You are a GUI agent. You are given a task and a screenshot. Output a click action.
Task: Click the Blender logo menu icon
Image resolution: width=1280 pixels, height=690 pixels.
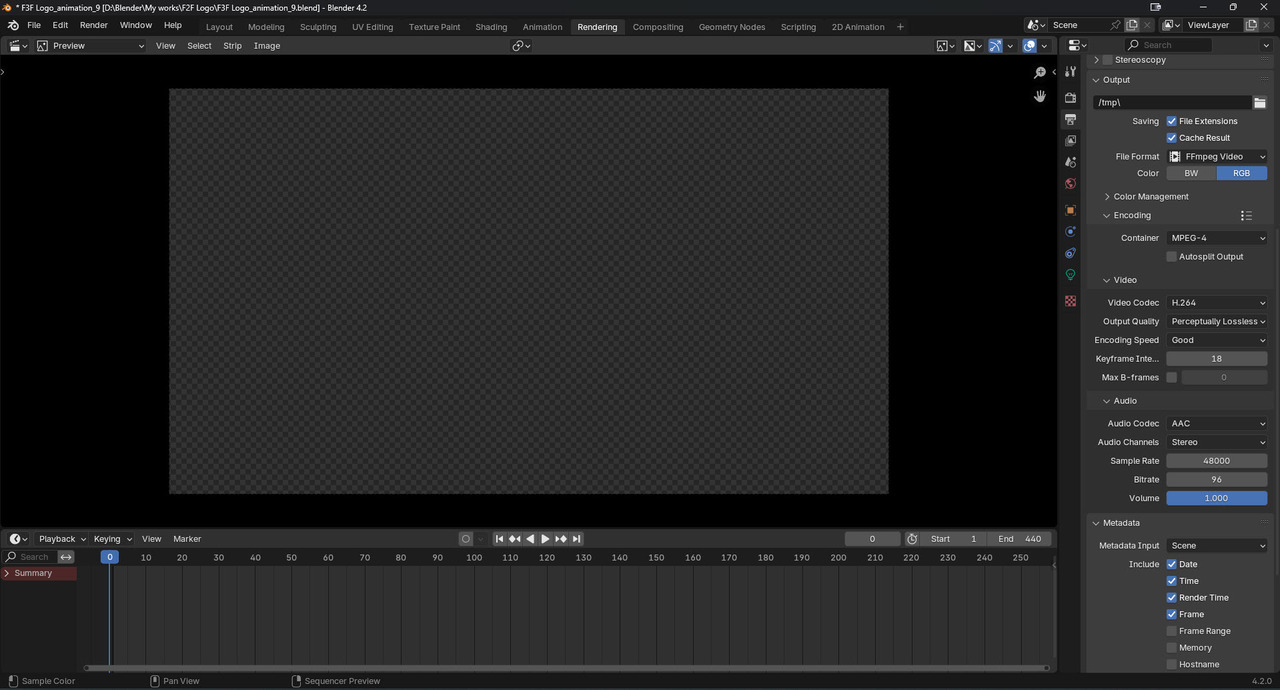13,25
